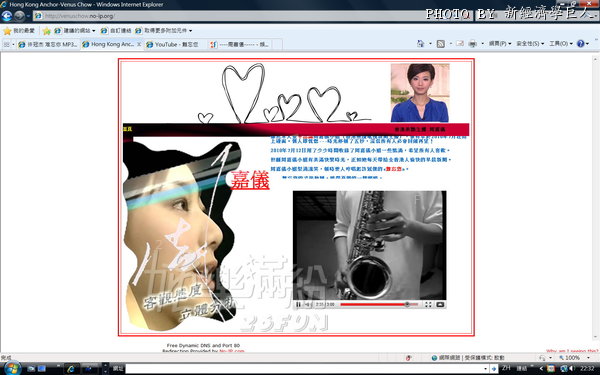Click the red text link in the description paragraph
The width and height of the screenshot is (600, 375).
(394, 169)
